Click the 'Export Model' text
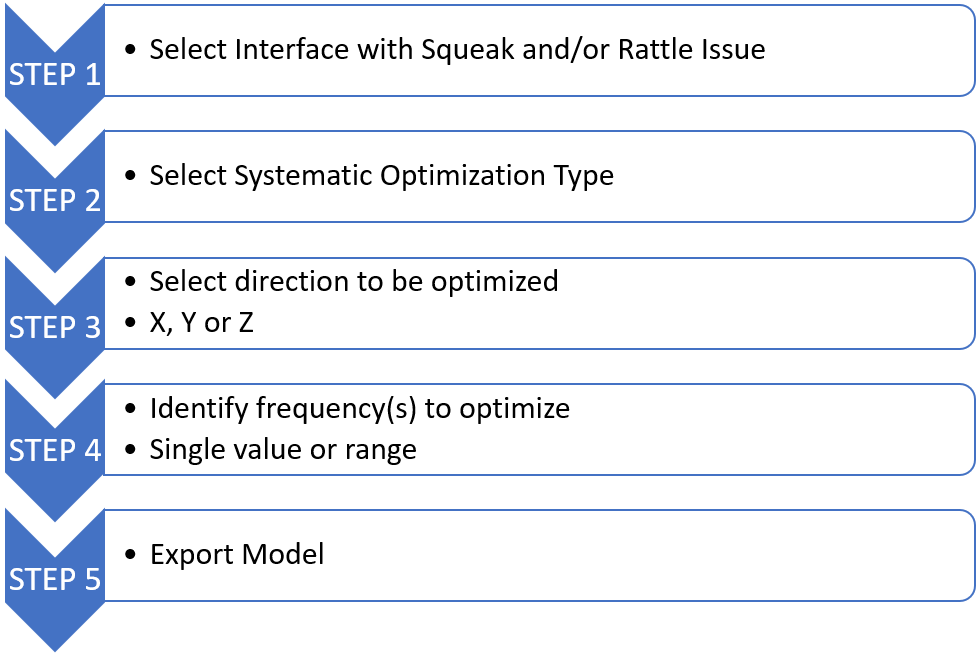 pyautogui.click(x=237, y=554)
